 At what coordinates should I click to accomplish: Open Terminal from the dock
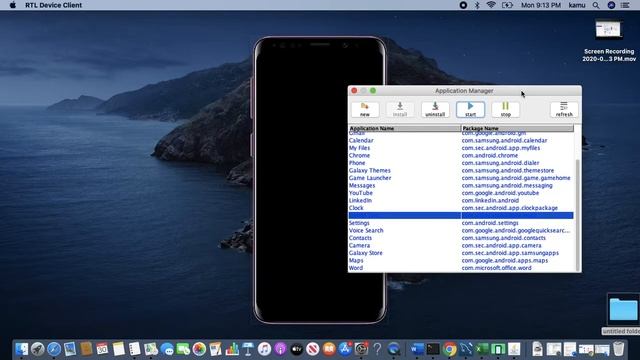(x=433, y=349)
